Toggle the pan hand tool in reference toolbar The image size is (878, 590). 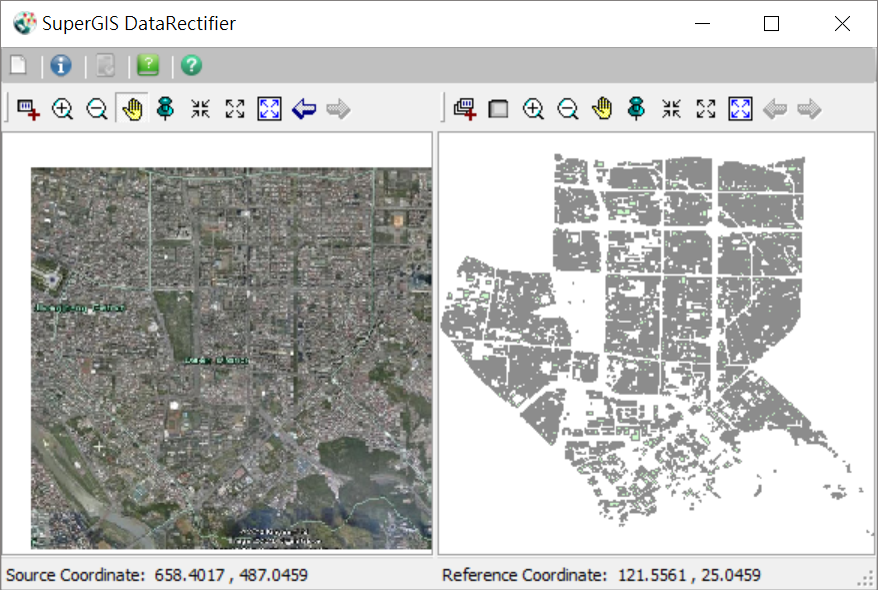tap(602, 109)
